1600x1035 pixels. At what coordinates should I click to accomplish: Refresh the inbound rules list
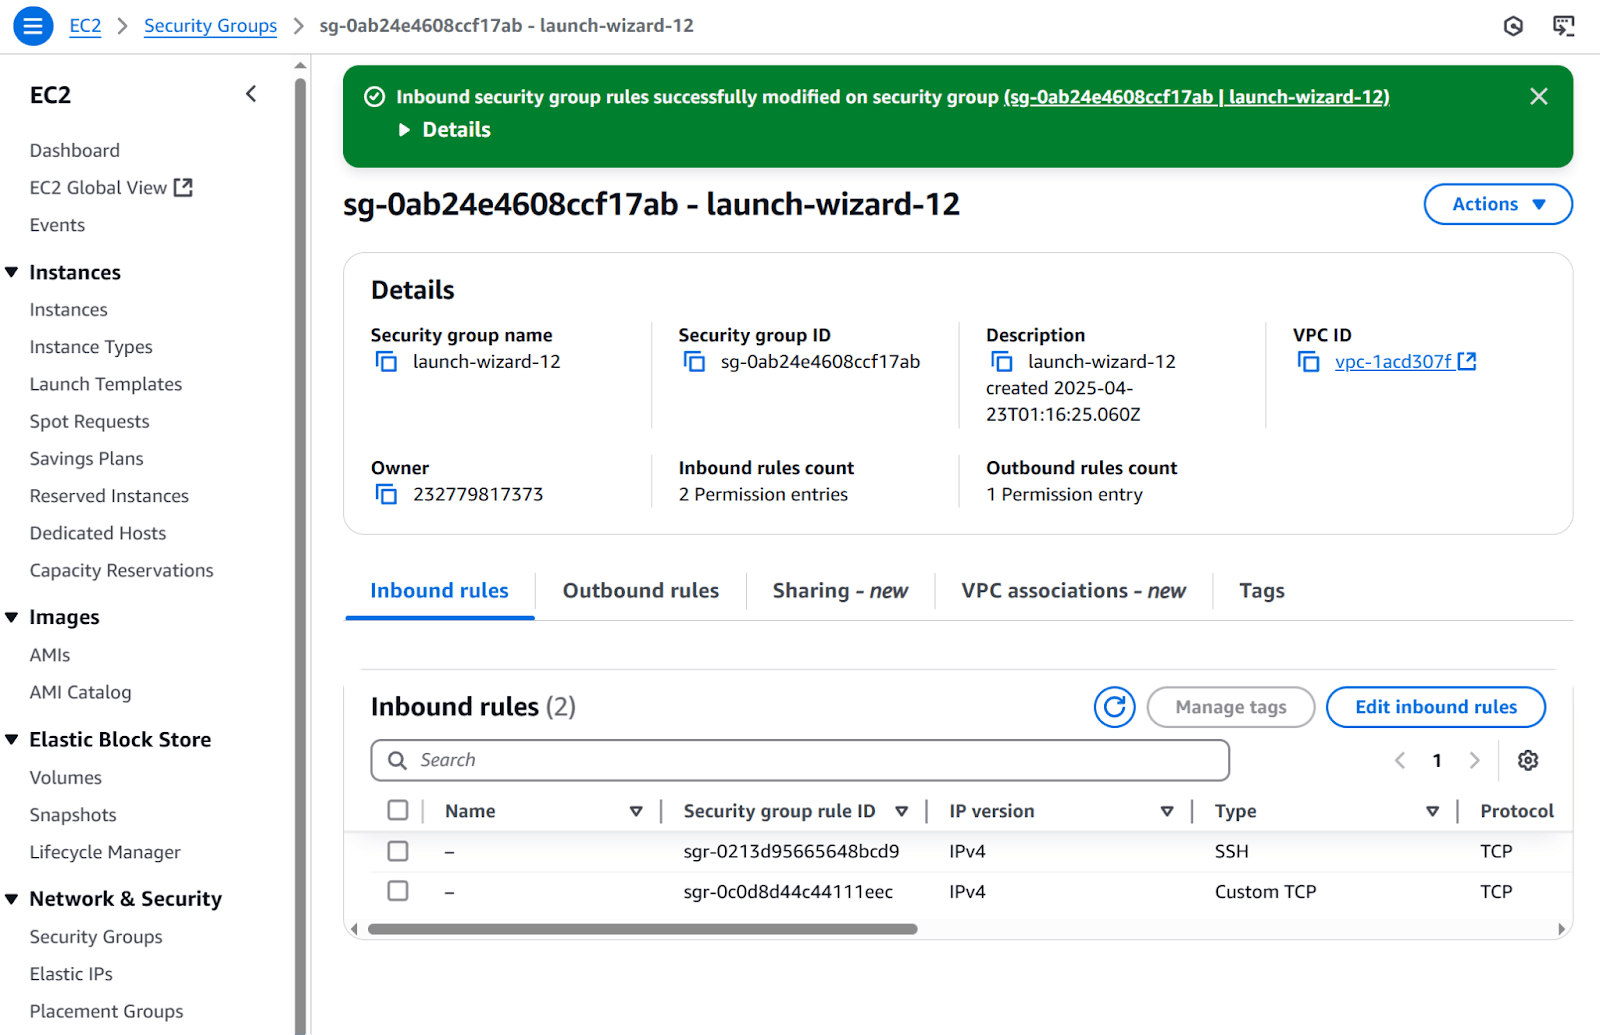click(x=1114, y=707)
